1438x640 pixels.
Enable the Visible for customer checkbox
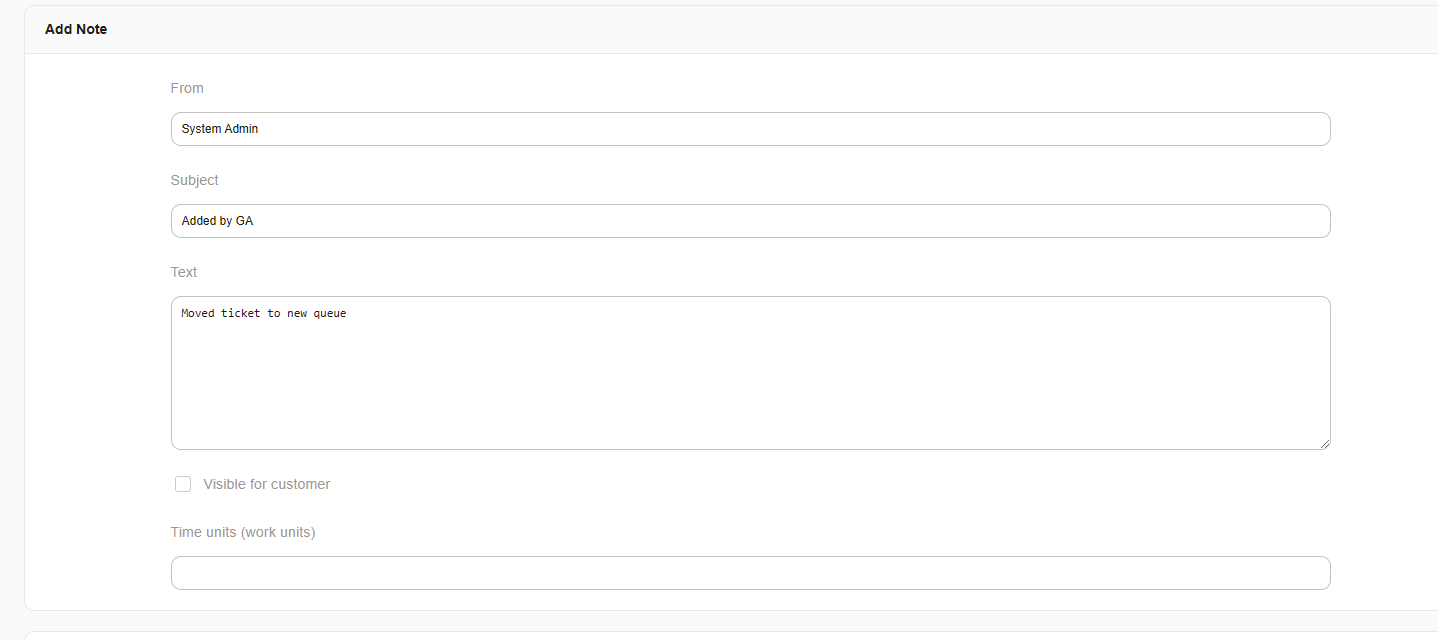pos(183,484)
